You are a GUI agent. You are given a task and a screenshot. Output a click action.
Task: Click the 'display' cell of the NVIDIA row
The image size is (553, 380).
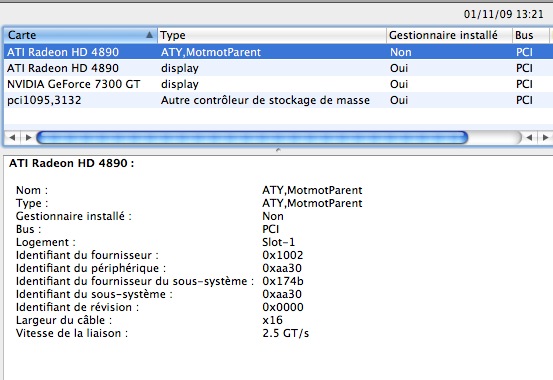pyautogui.click(x=180, y=84)
